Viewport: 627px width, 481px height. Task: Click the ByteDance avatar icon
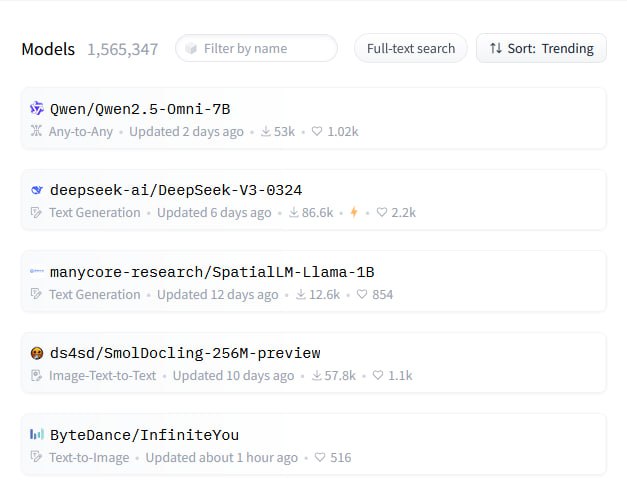[x=37, y=435]
